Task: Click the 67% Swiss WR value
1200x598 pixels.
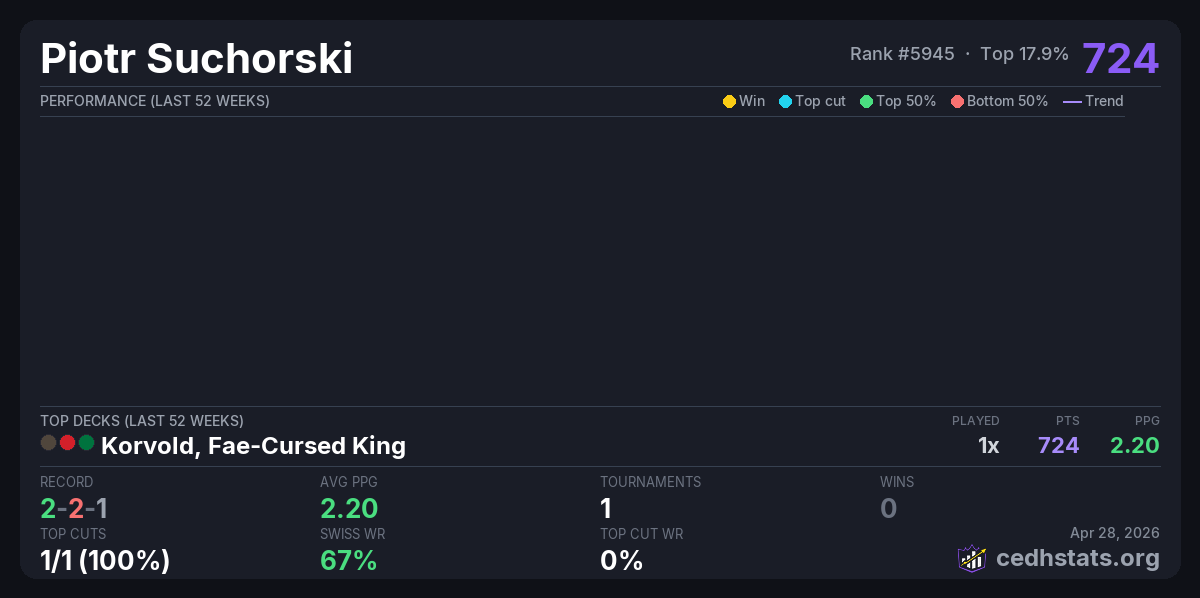Action: click(348, 561)
